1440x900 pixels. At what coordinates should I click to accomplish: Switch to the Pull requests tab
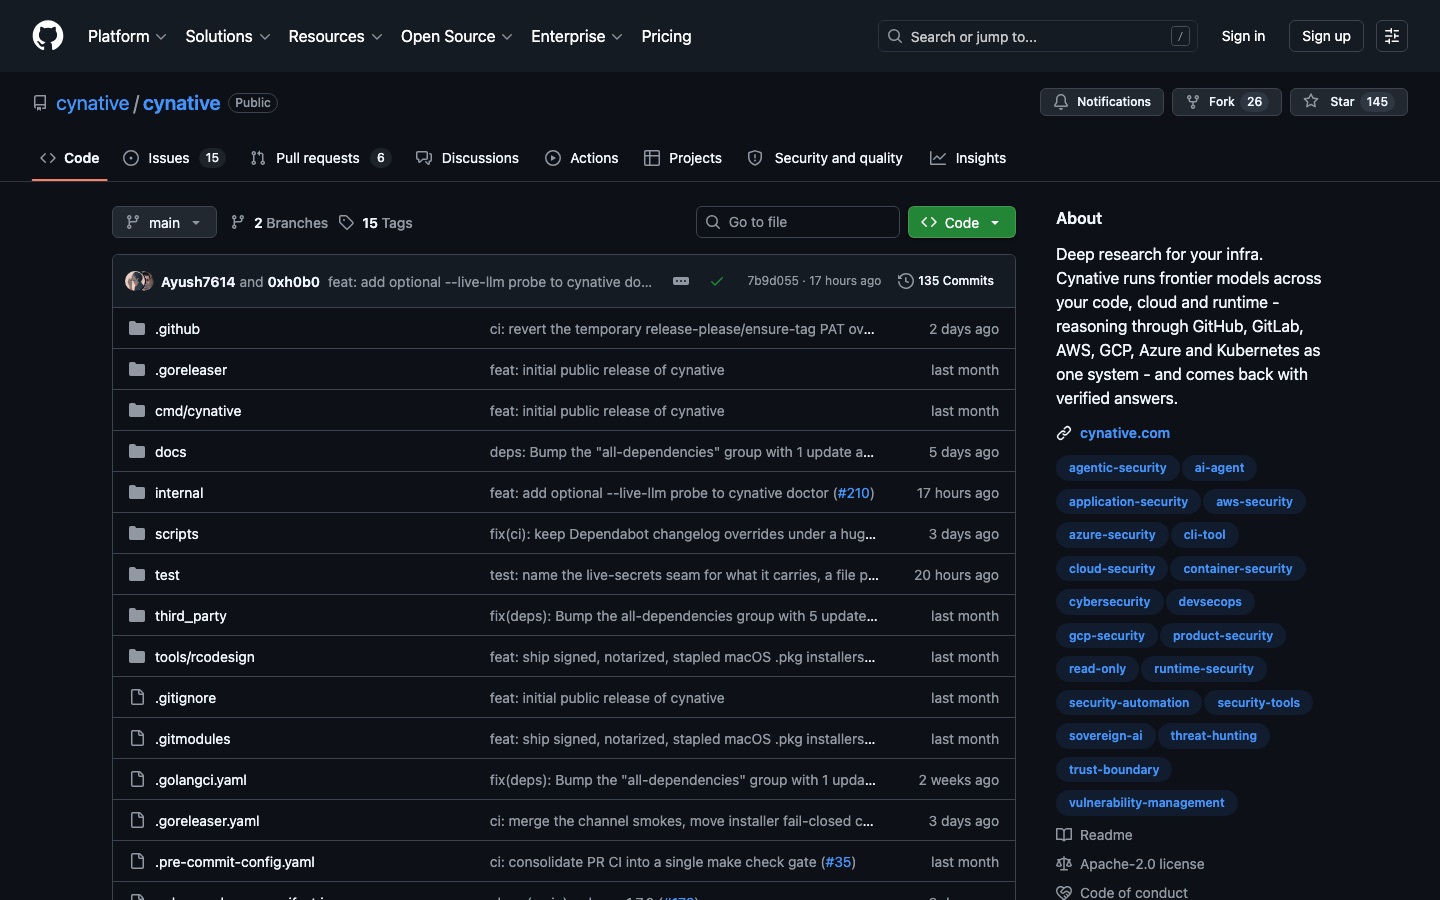(320, 158)
